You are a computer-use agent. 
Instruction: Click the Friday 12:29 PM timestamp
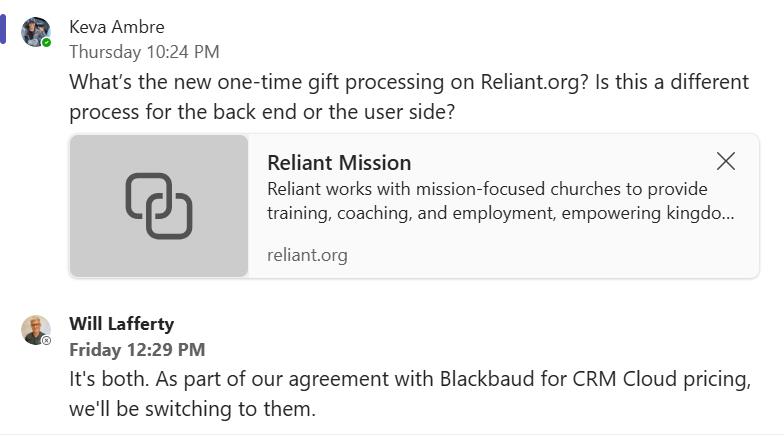coord(137,349)
